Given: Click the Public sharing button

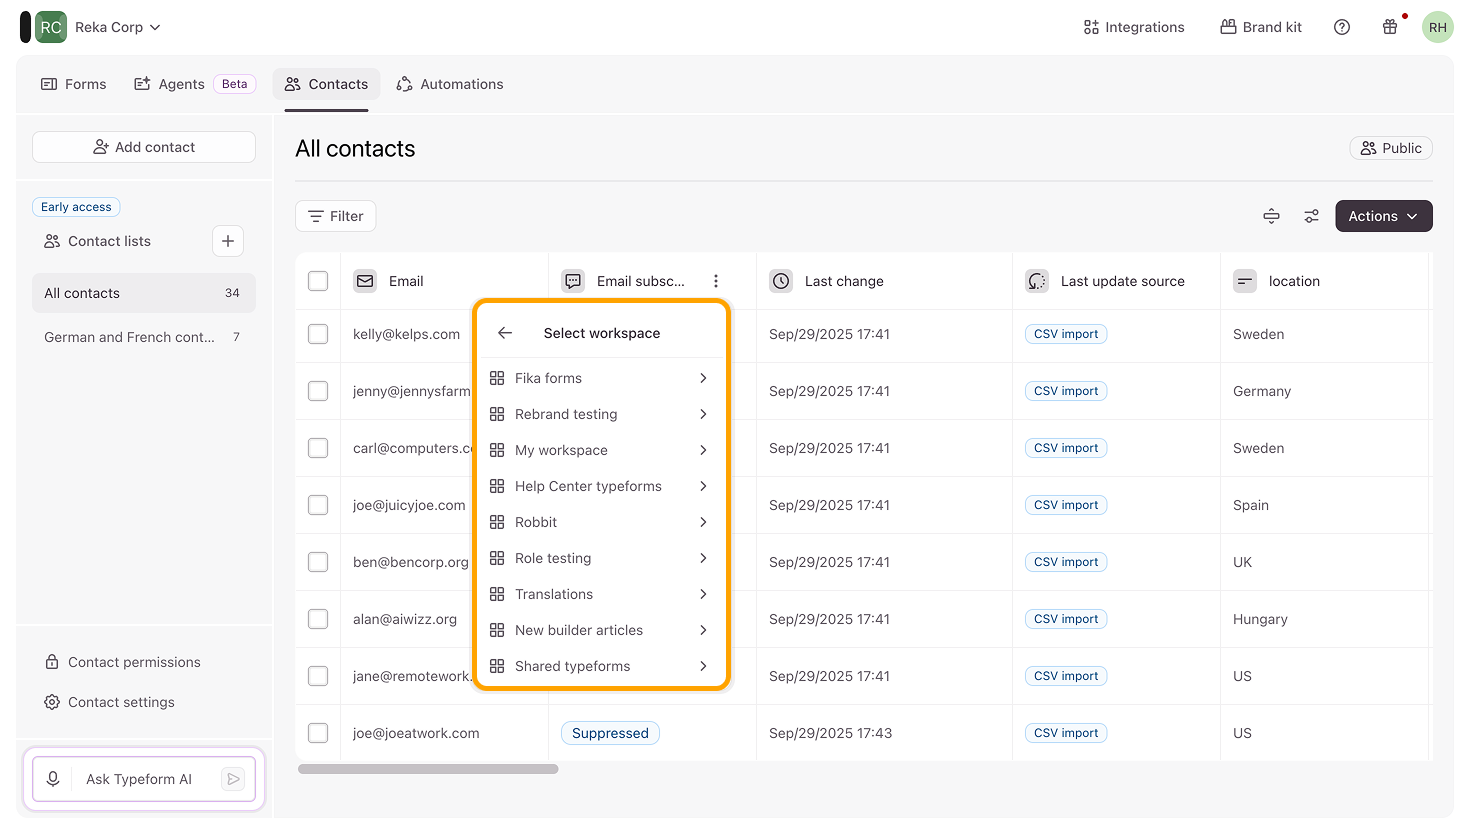Looking at the screenshot, I should (1391, 148).
